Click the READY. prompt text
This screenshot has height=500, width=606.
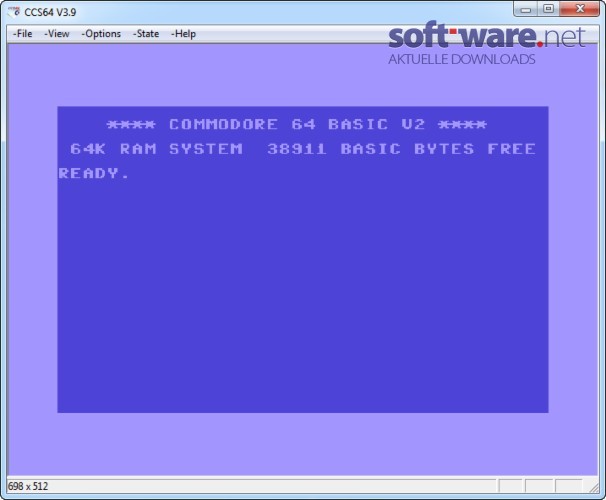tap(93, 173)
